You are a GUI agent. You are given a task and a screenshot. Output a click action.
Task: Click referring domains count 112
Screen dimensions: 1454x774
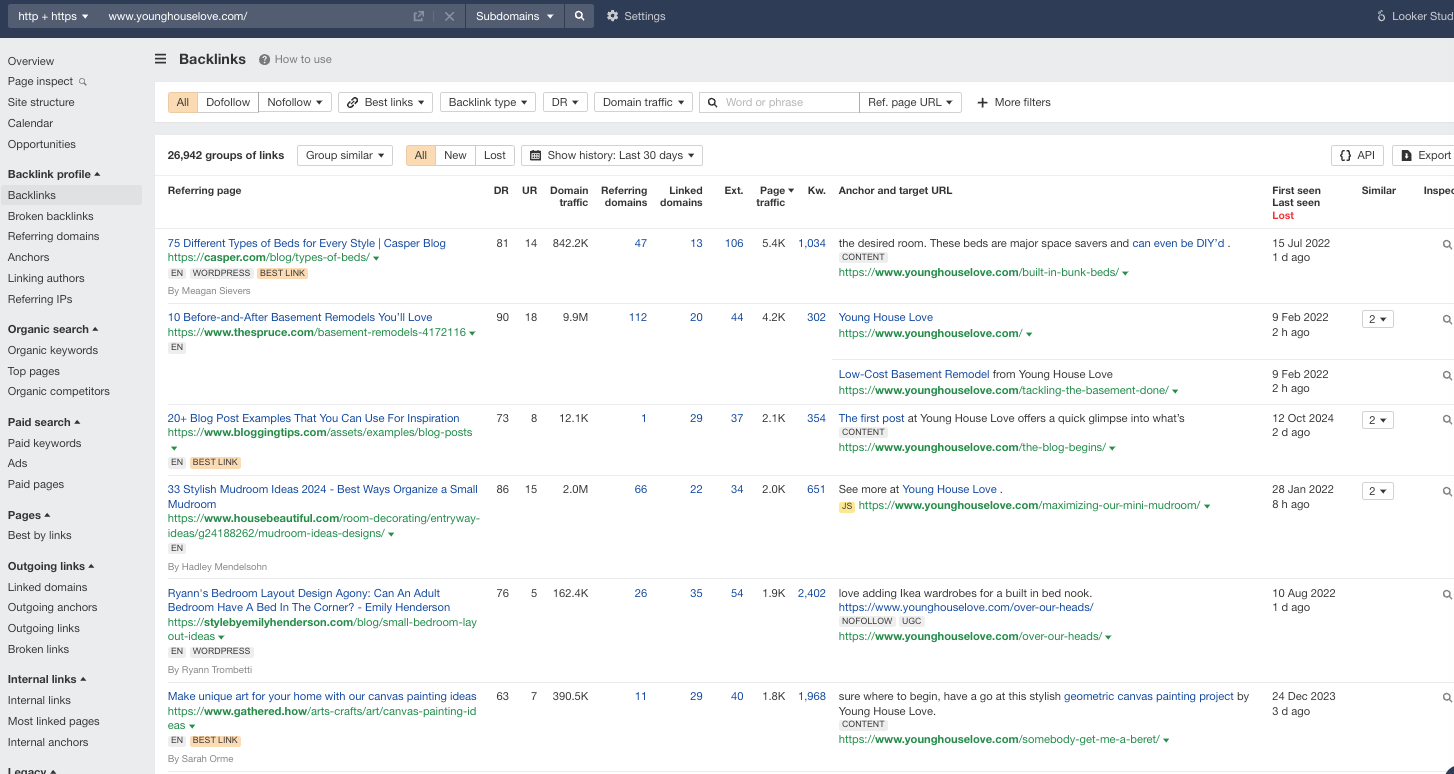638,317
